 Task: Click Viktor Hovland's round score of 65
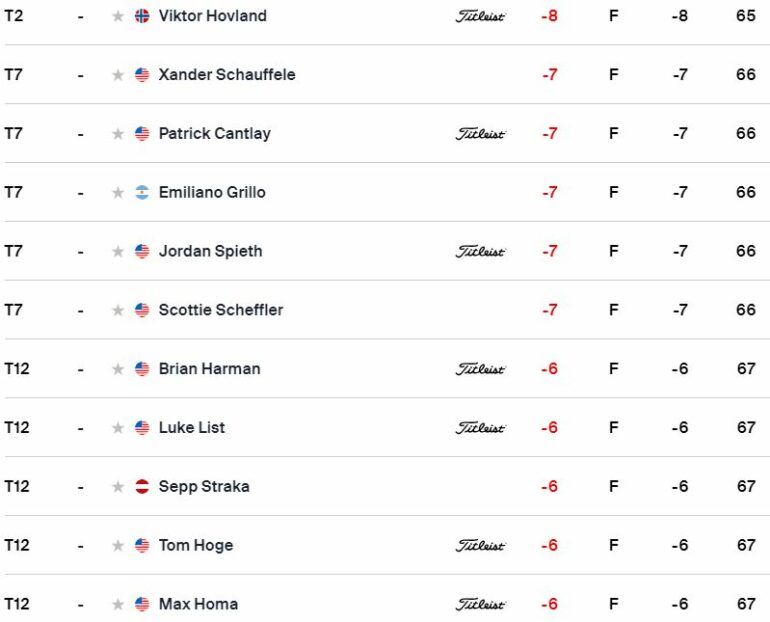tap(745, 16)
